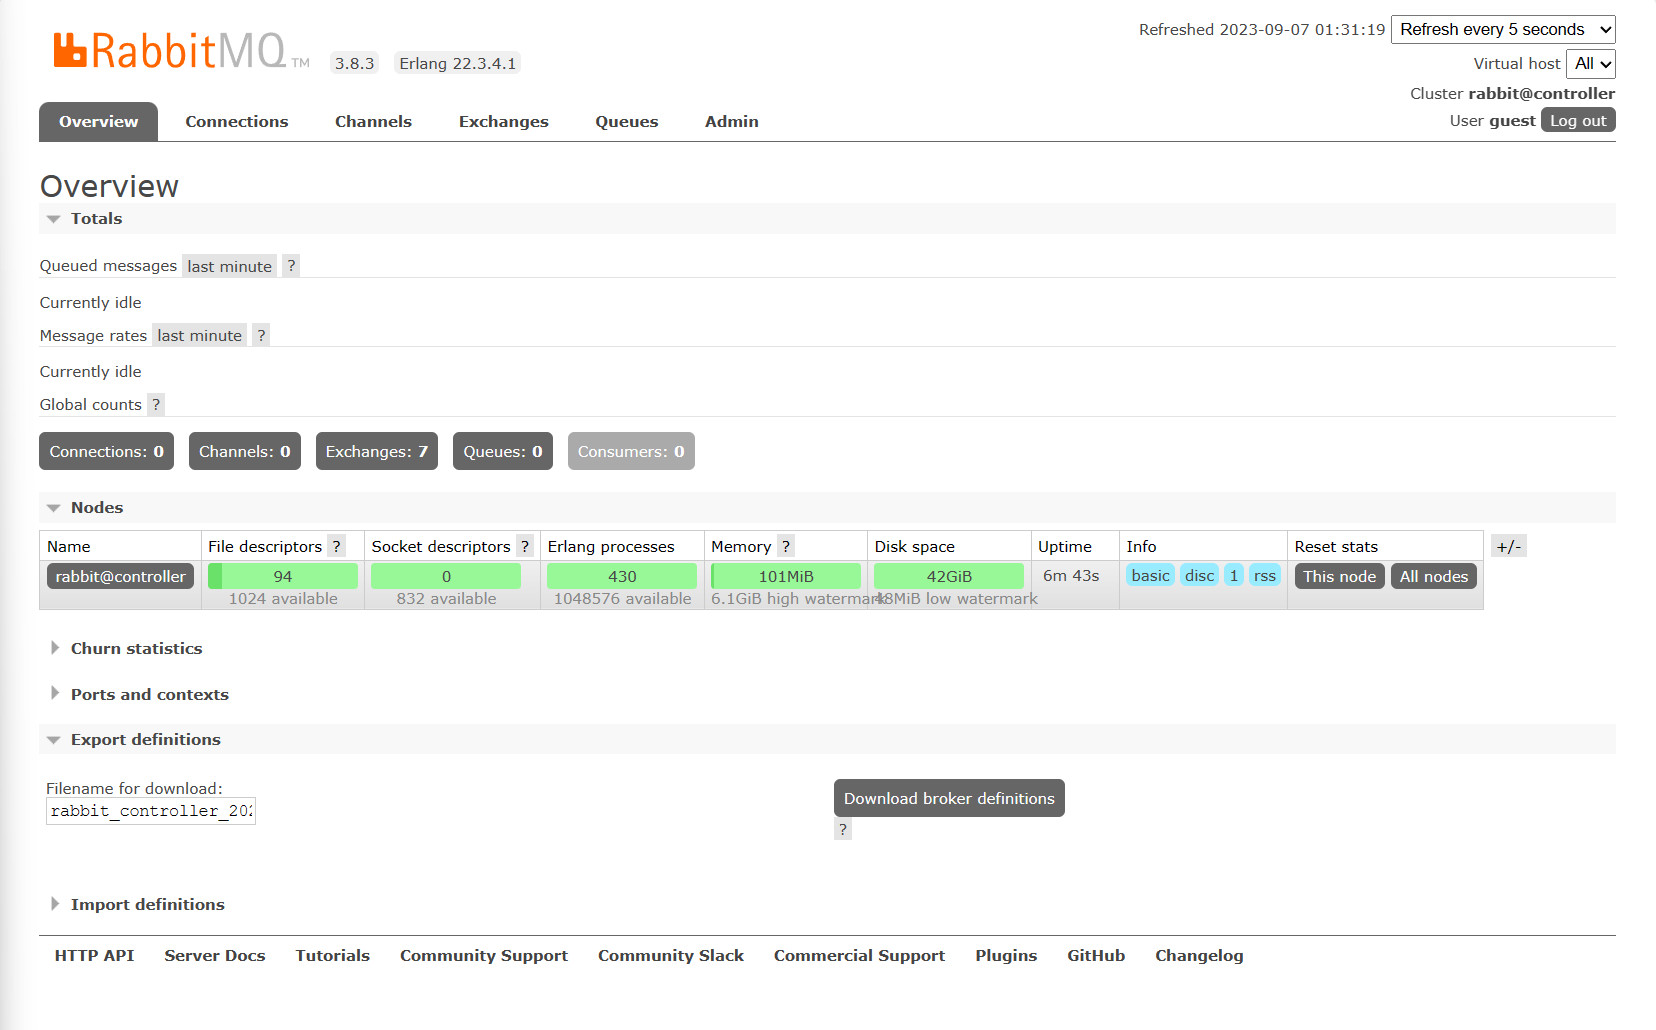Click Download broker definitions button
1656x1030 pixels.
tap(949, 798)
